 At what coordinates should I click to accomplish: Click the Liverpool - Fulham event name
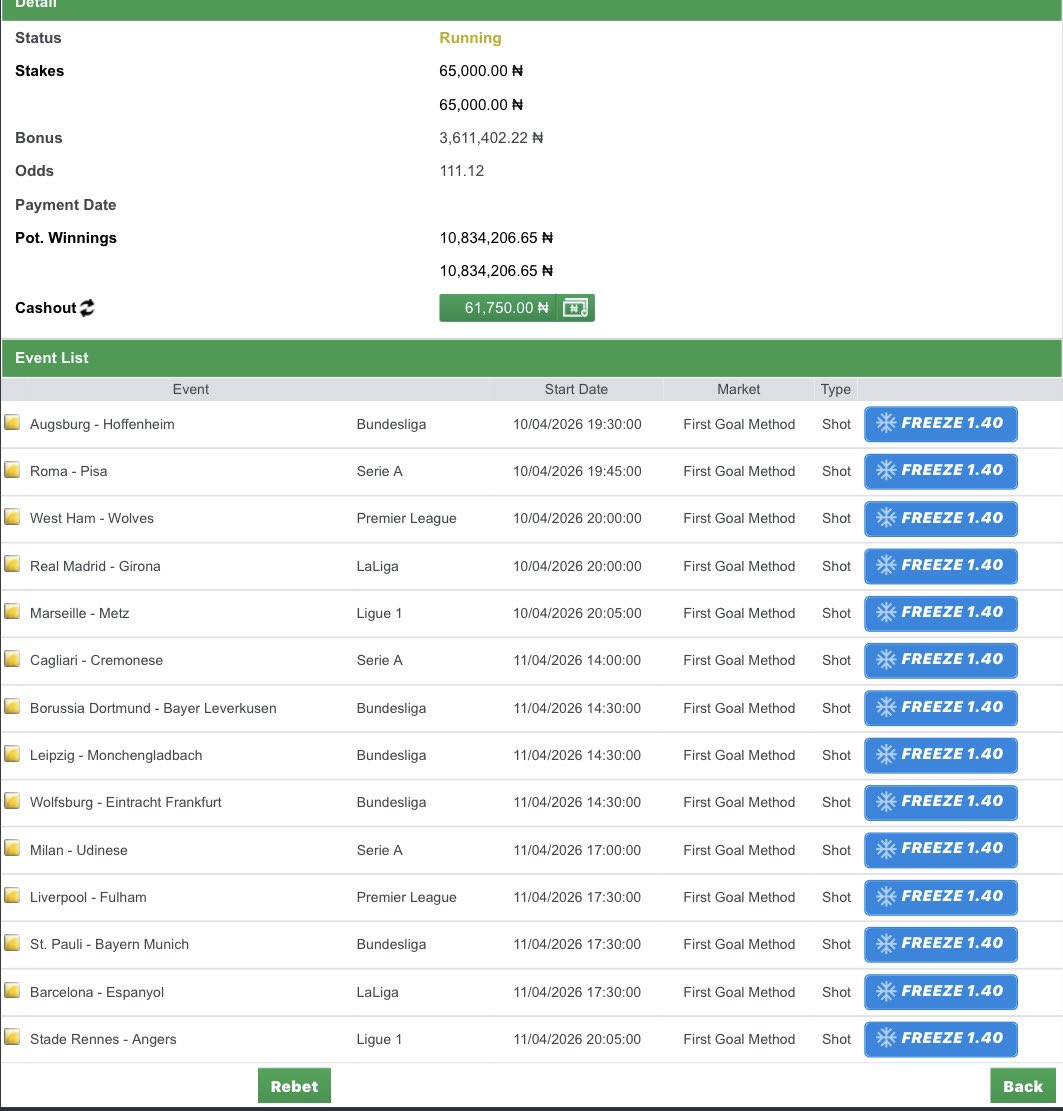click(88, 897)
